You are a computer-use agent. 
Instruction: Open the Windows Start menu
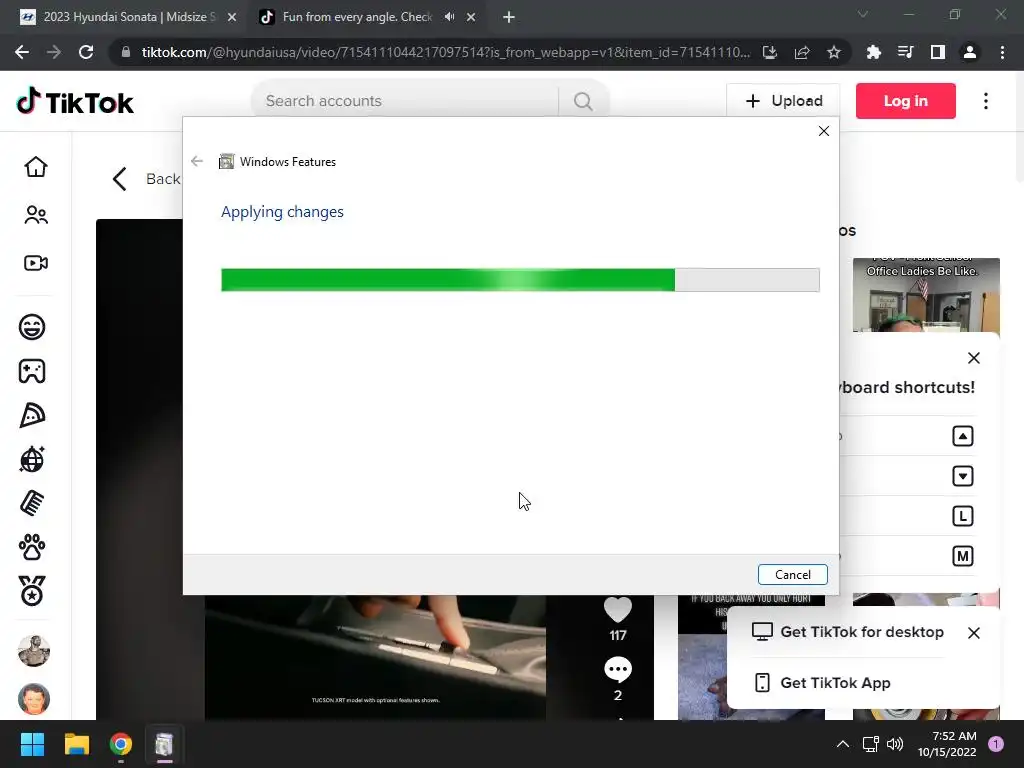[32, 744]
